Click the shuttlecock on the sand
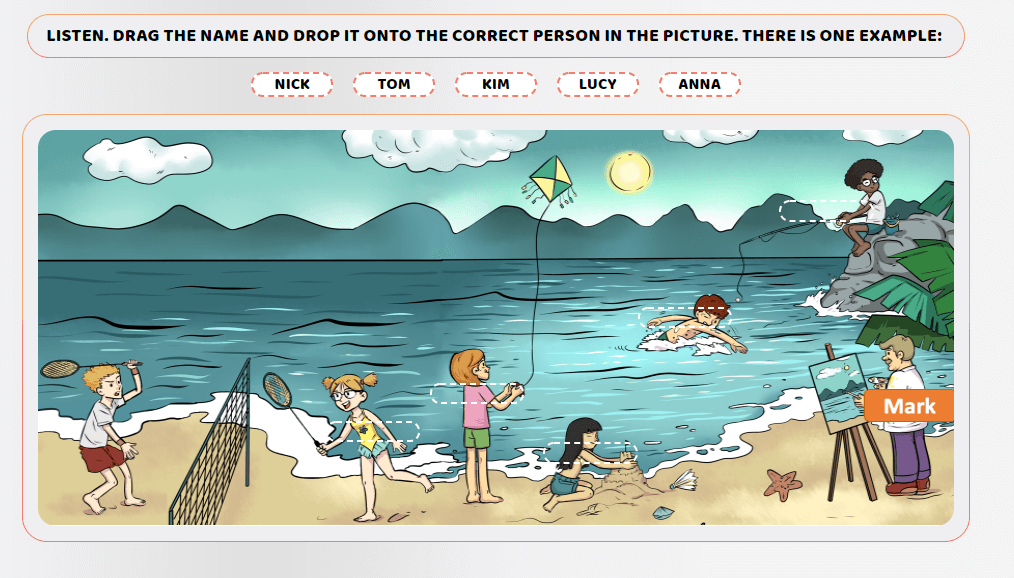This screenshot has height=578, width=1014. 684,481
